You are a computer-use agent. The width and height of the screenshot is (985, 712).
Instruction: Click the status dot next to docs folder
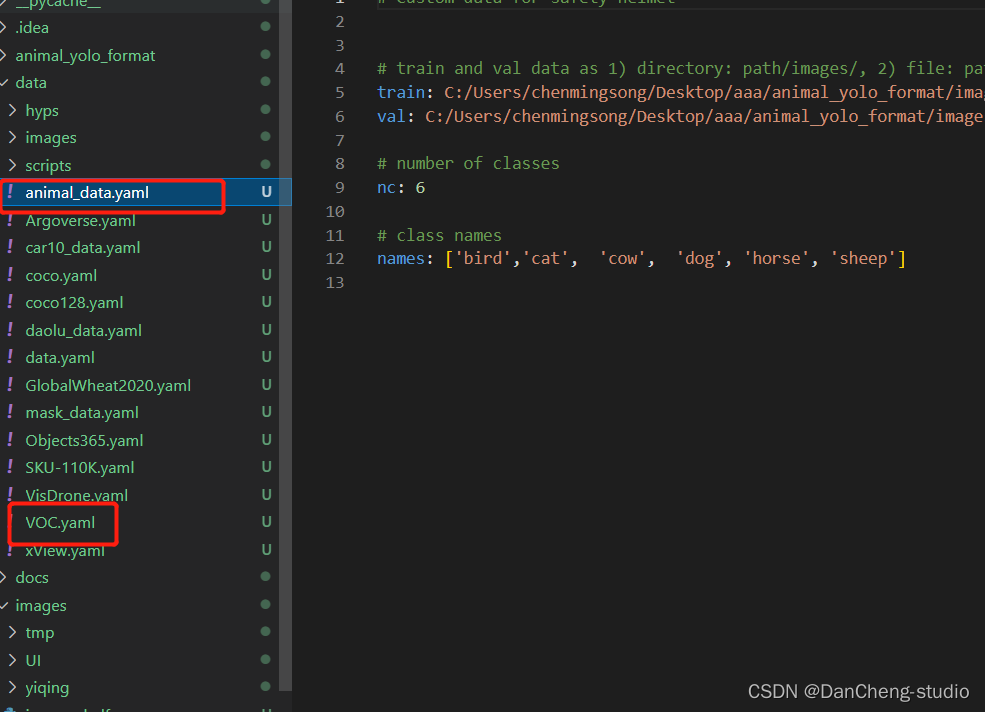(x=266, y=577)
